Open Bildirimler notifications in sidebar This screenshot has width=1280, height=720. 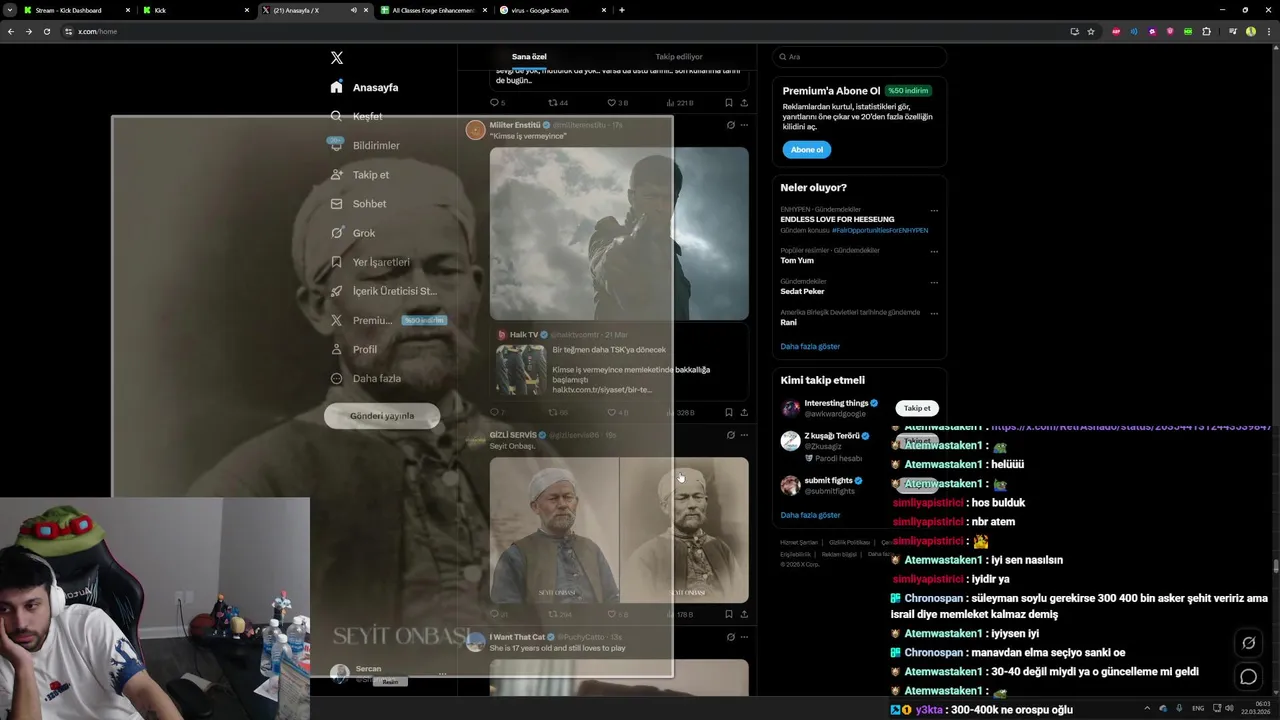[365, 145]
